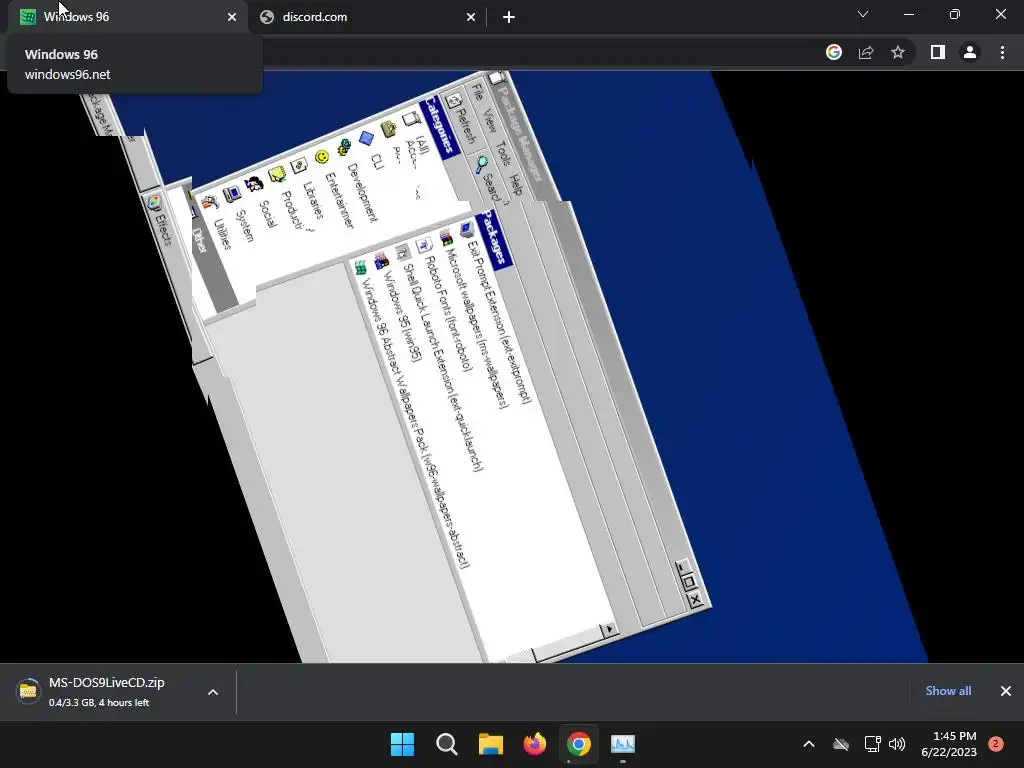1024x768 pixels.
Task: Close the downloads bar
Action: point(1006,691)
